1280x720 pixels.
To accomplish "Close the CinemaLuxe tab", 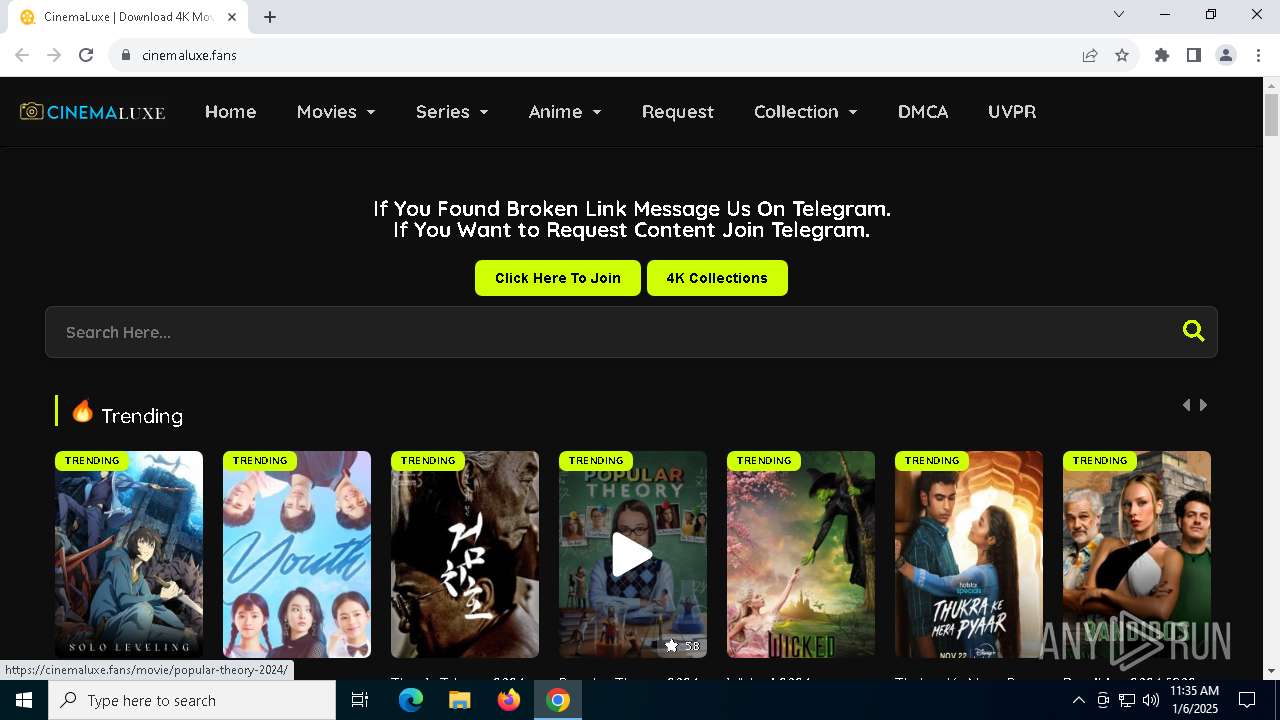I will 233,17.
